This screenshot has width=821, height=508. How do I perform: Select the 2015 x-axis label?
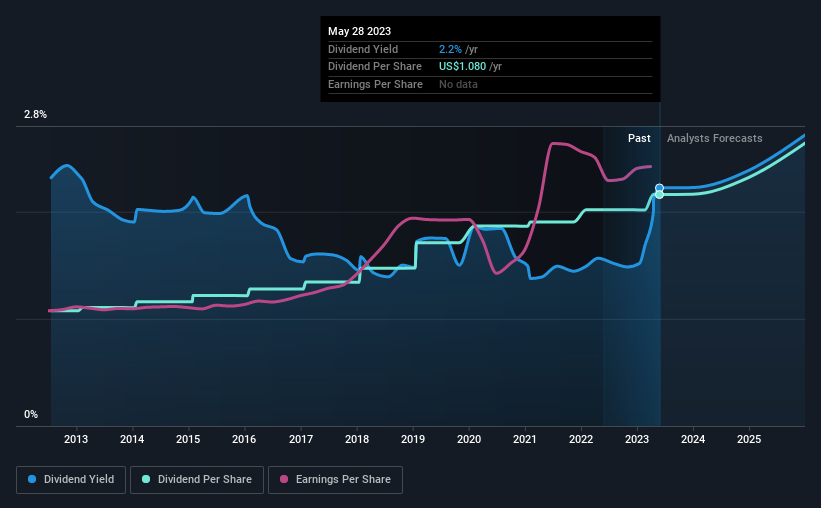click(x=188, y=439)
